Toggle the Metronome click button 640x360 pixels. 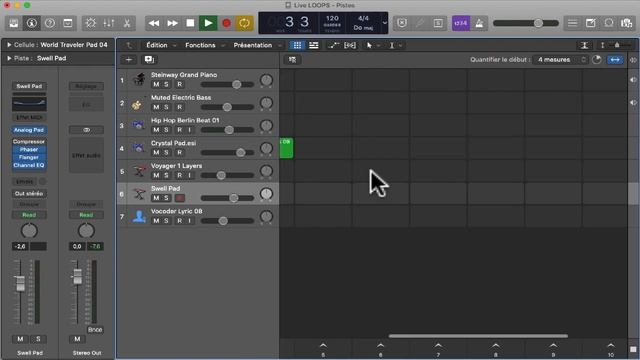click(479, 23)
